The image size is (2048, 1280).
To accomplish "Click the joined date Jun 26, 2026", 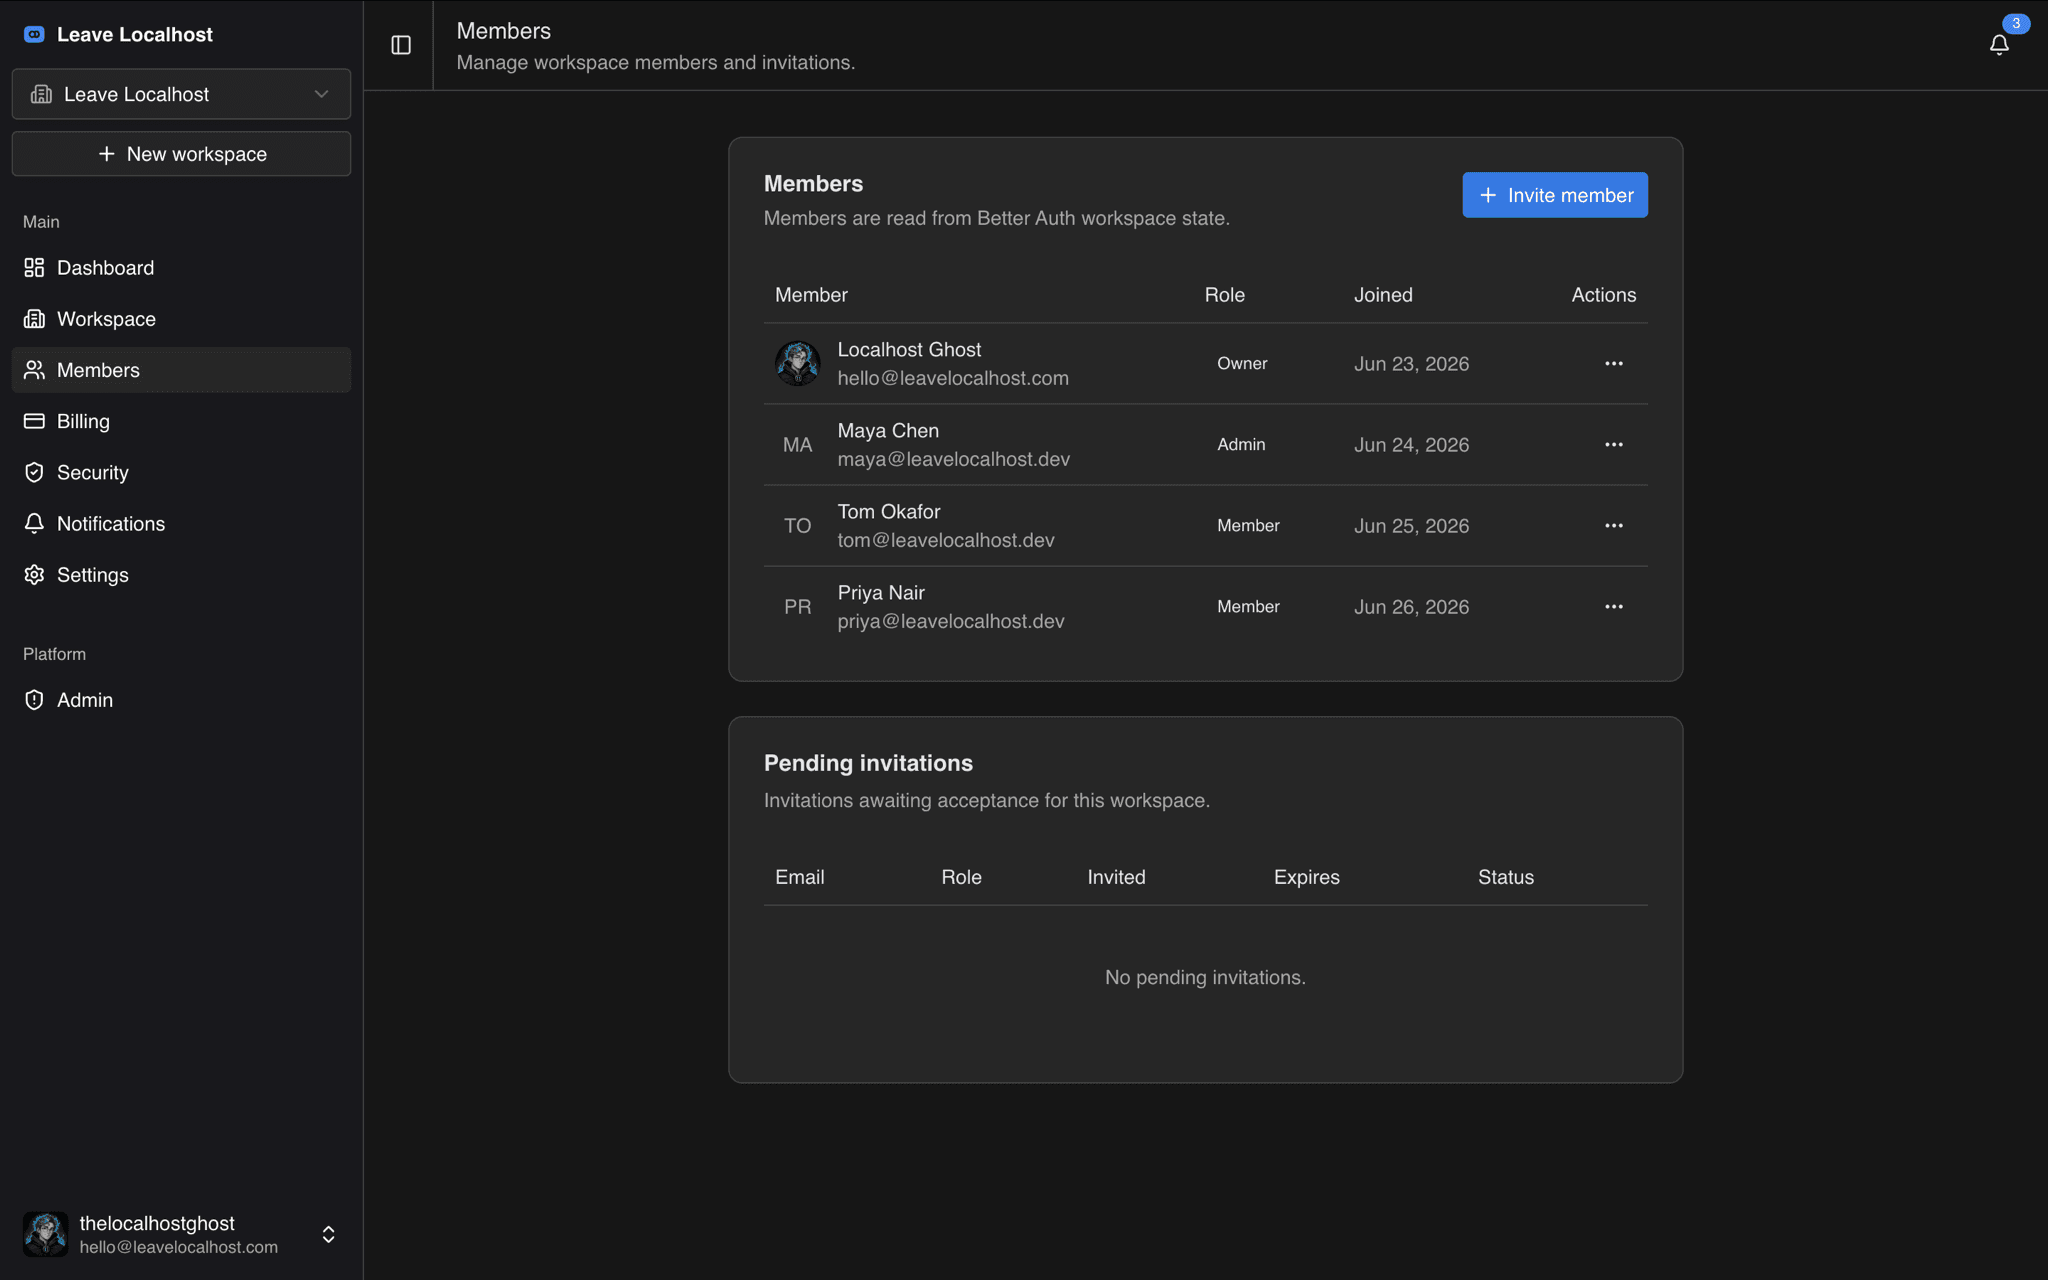I will [x=1411, y=606].
